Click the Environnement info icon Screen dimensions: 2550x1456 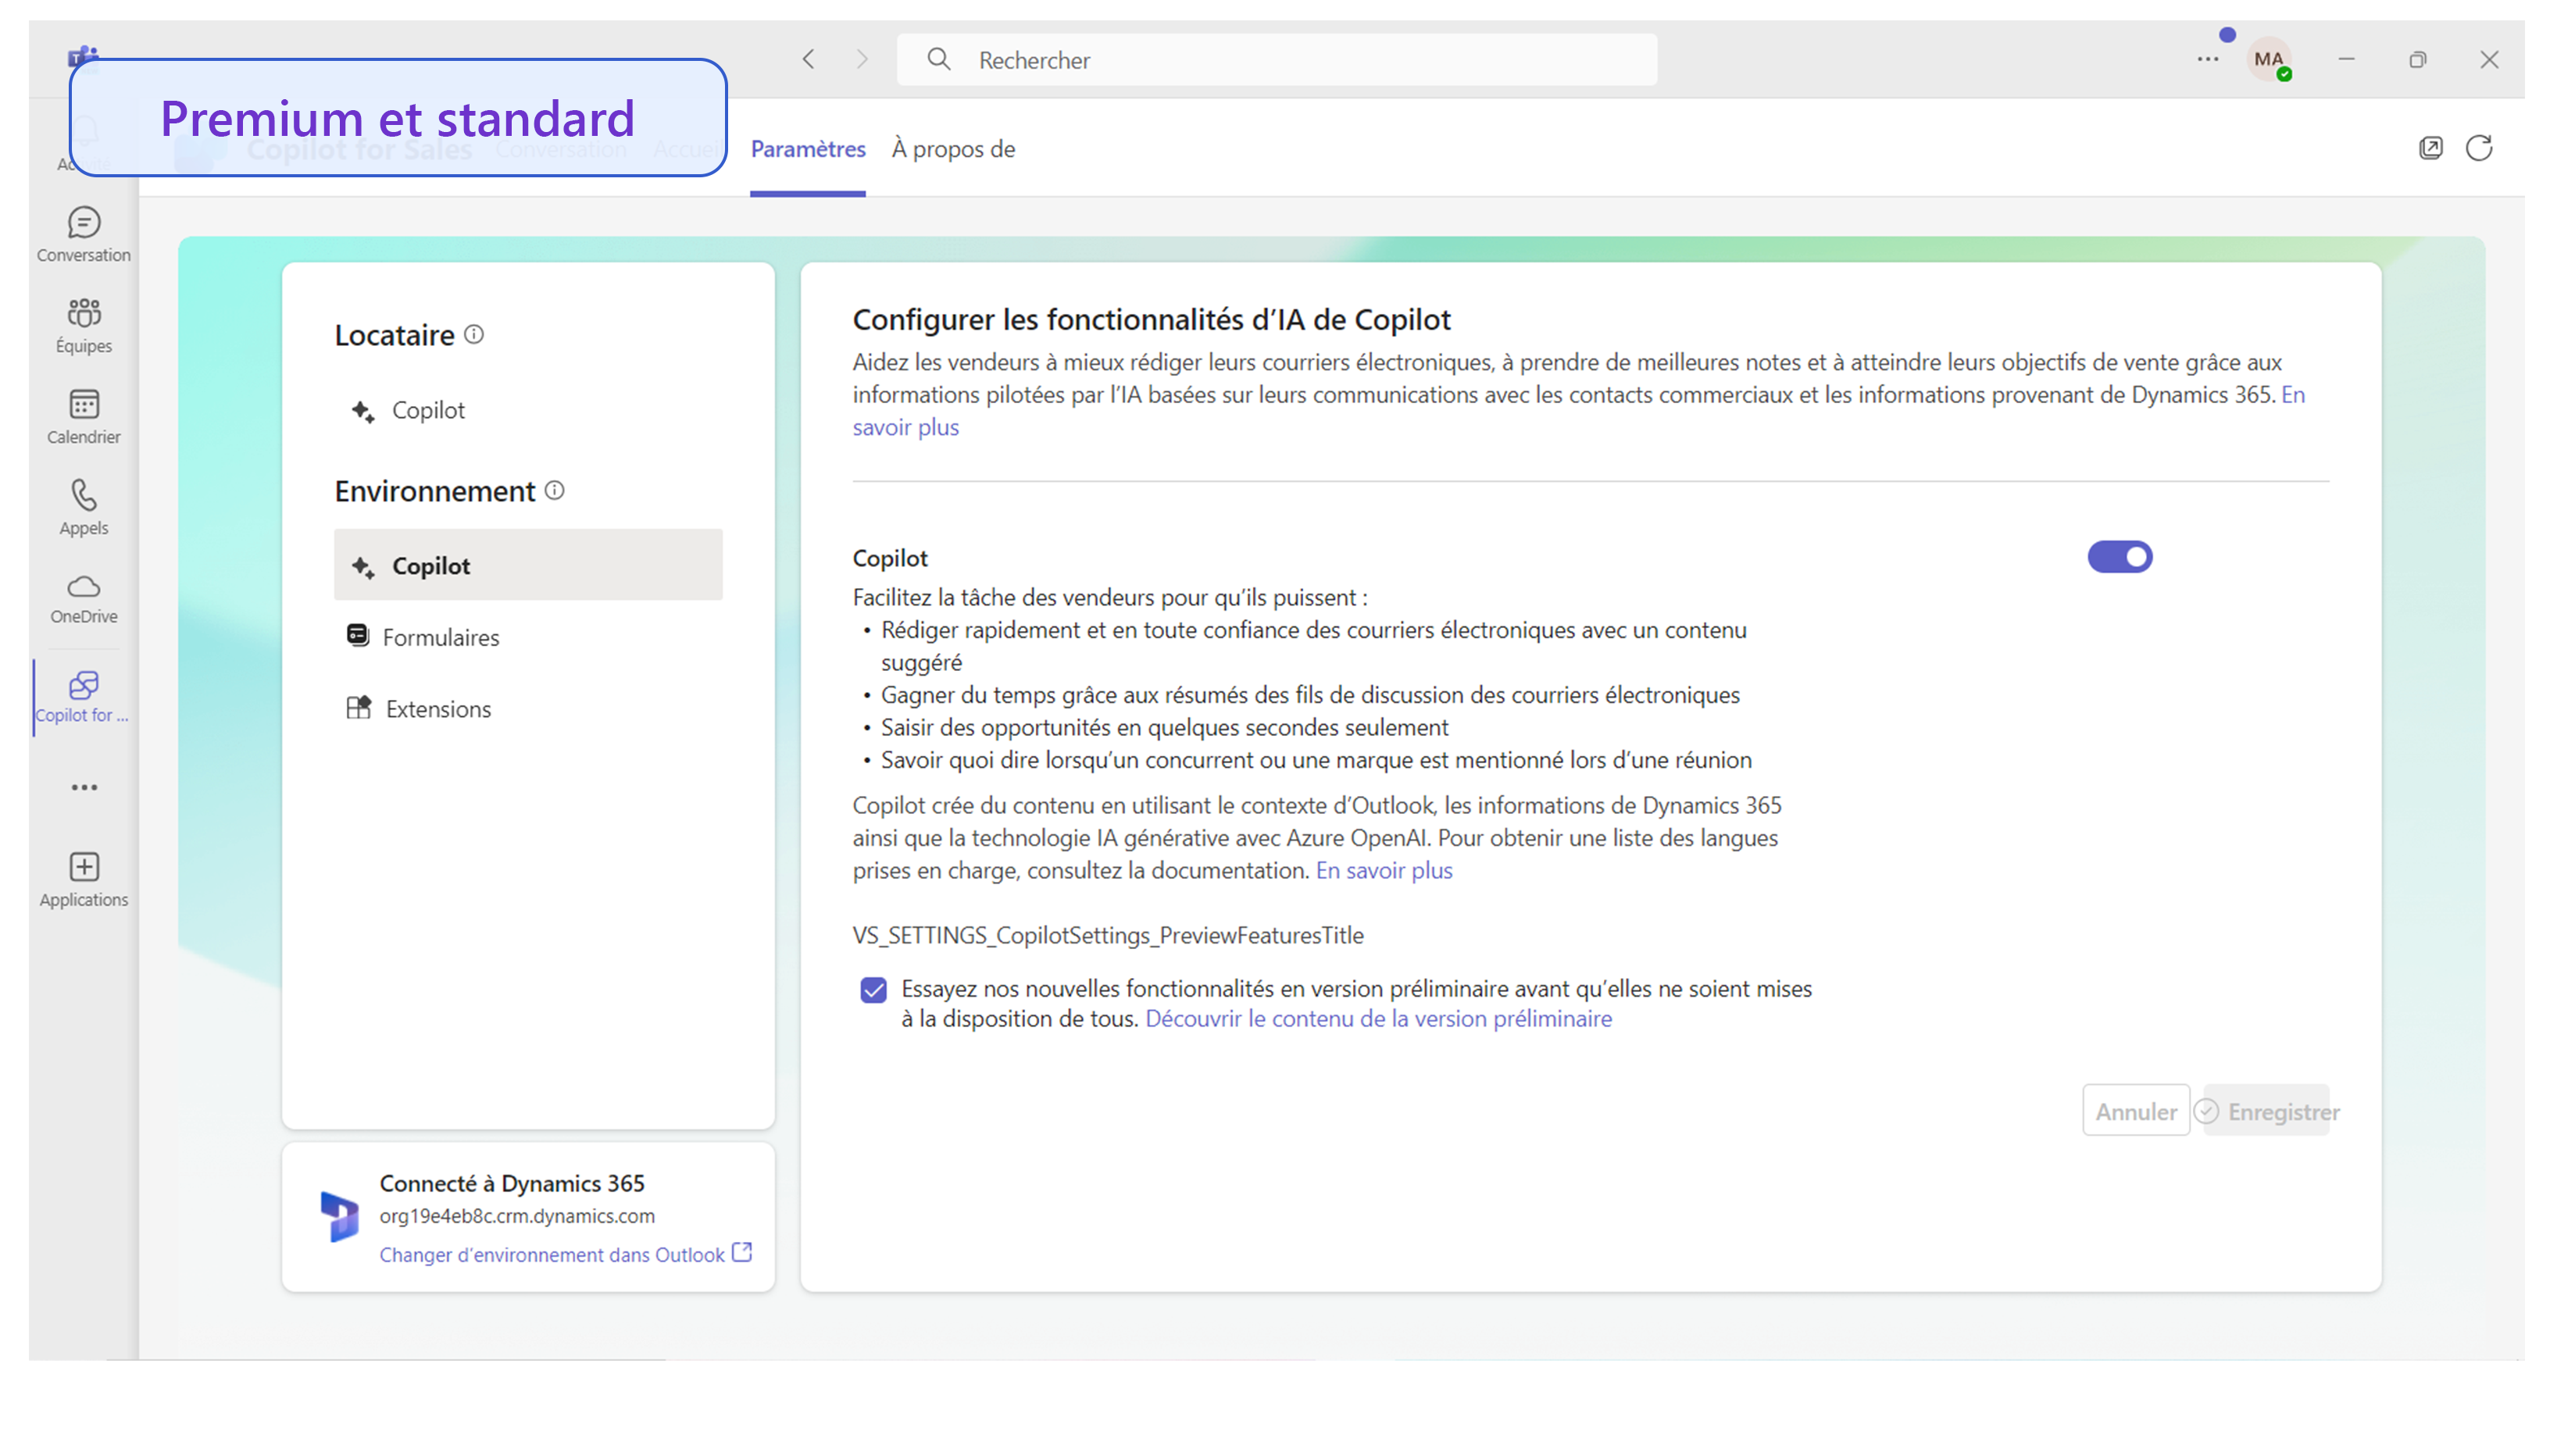point(555,490)
